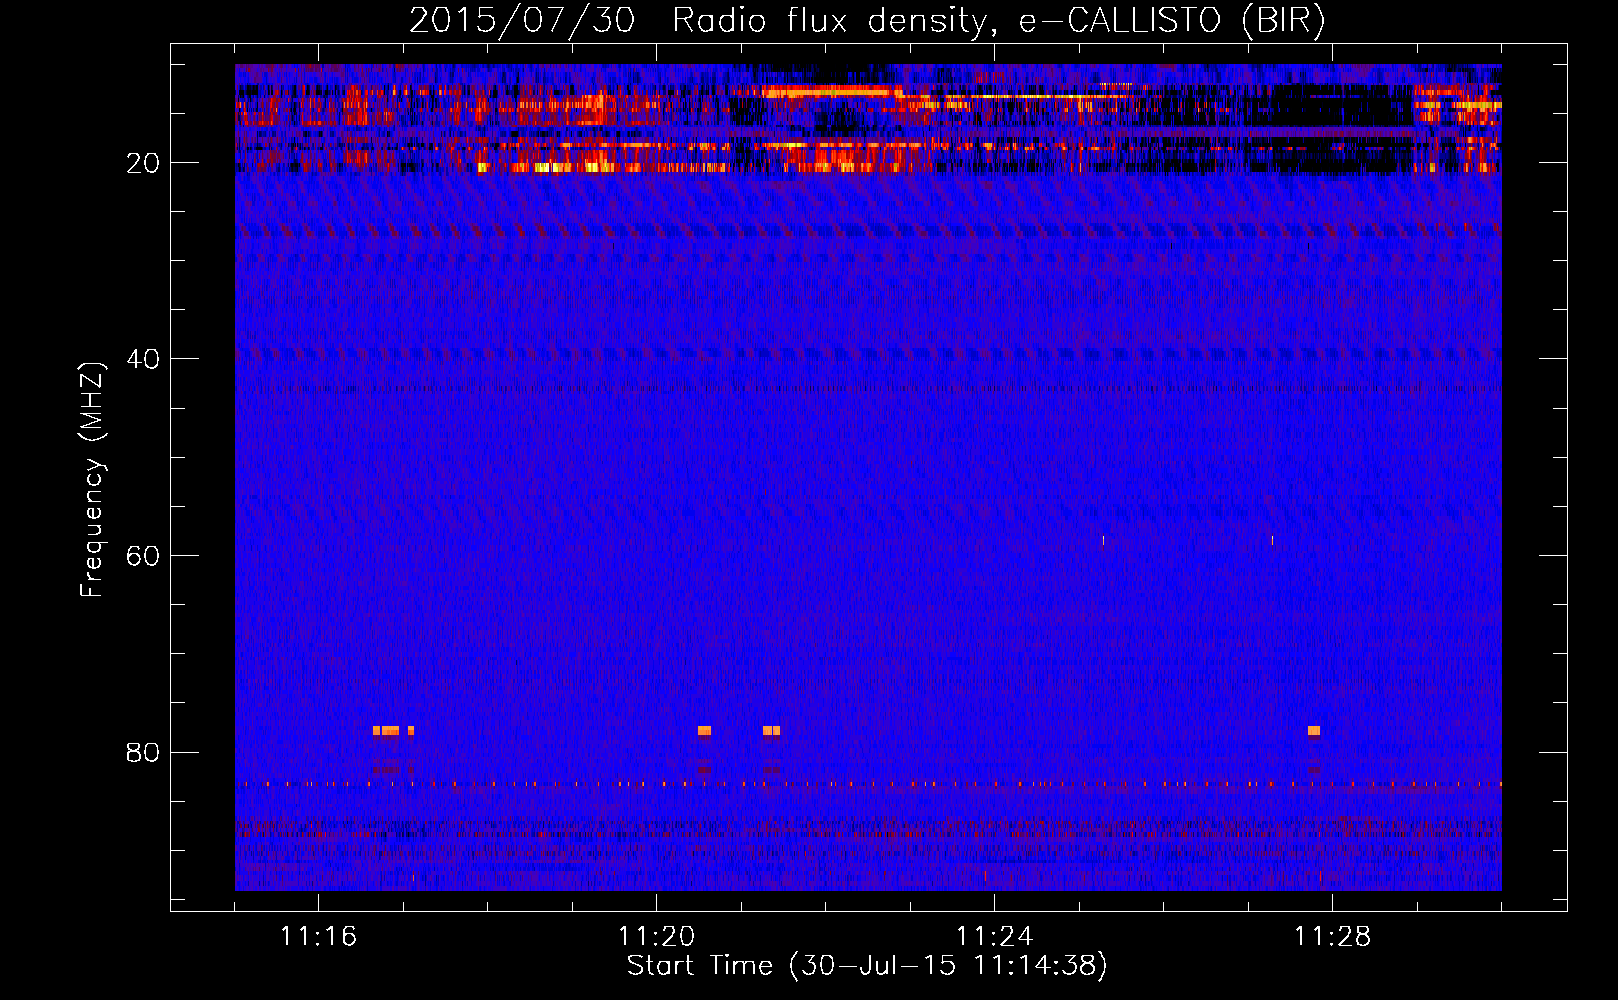Click the '20' frequency tick label
This screenshot has height=1000, width=1618.
click(143, 163)
